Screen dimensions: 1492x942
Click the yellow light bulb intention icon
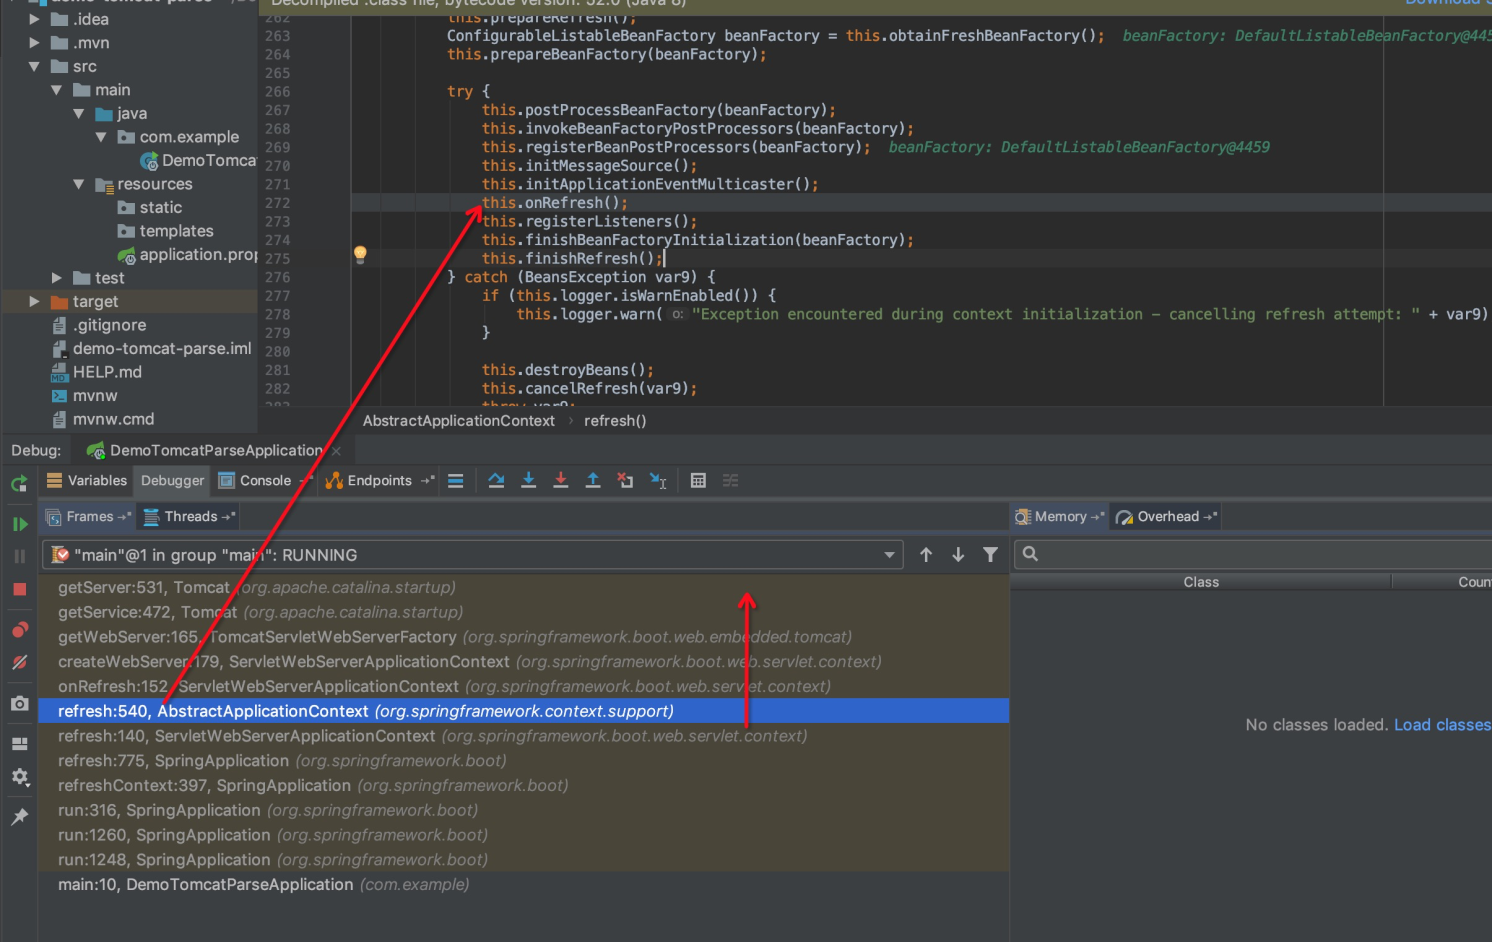[360, 254]
